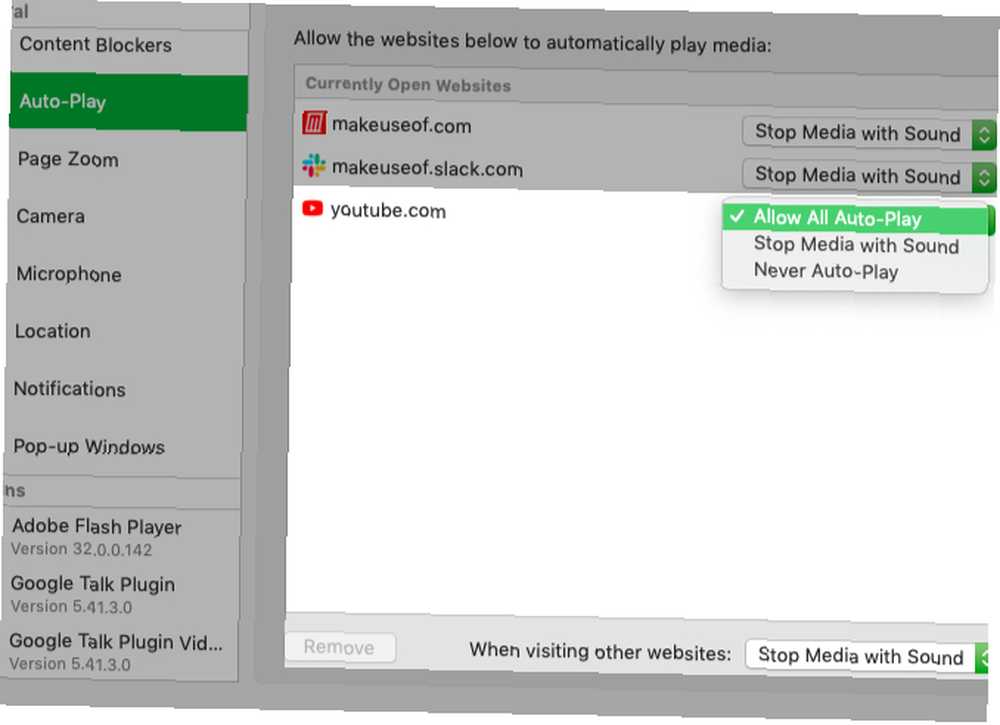Open the makeuseof.slack.com auto-play dropdown
This screenshot has width=1000, height=725.
[x=868, y=175]
